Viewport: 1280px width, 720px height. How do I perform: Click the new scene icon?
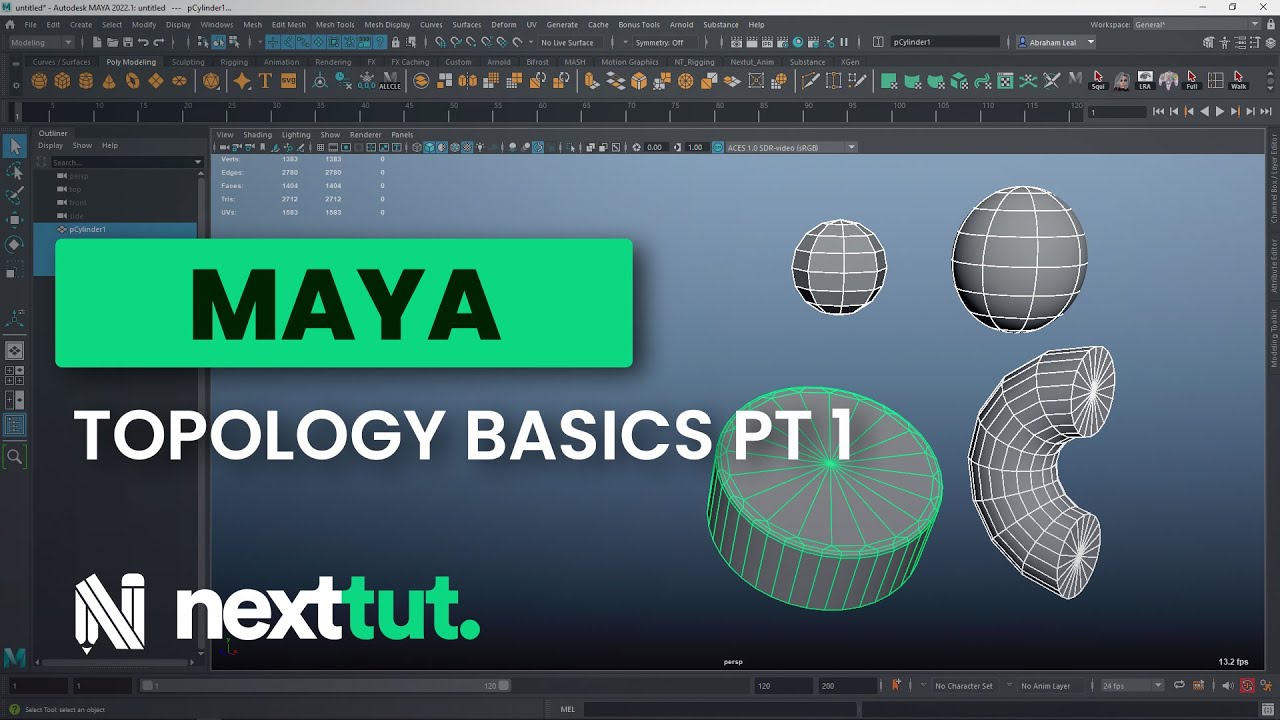click(x=97, y=42)
